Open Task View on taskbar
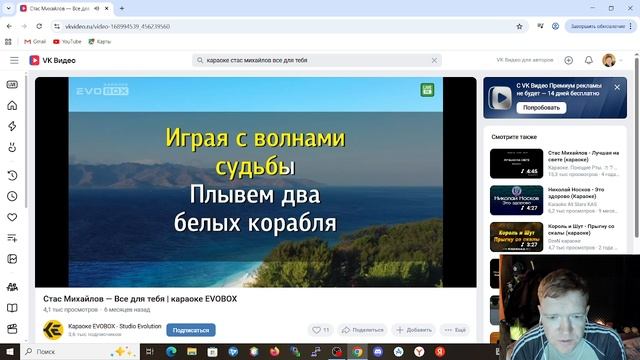 point(150,351)
